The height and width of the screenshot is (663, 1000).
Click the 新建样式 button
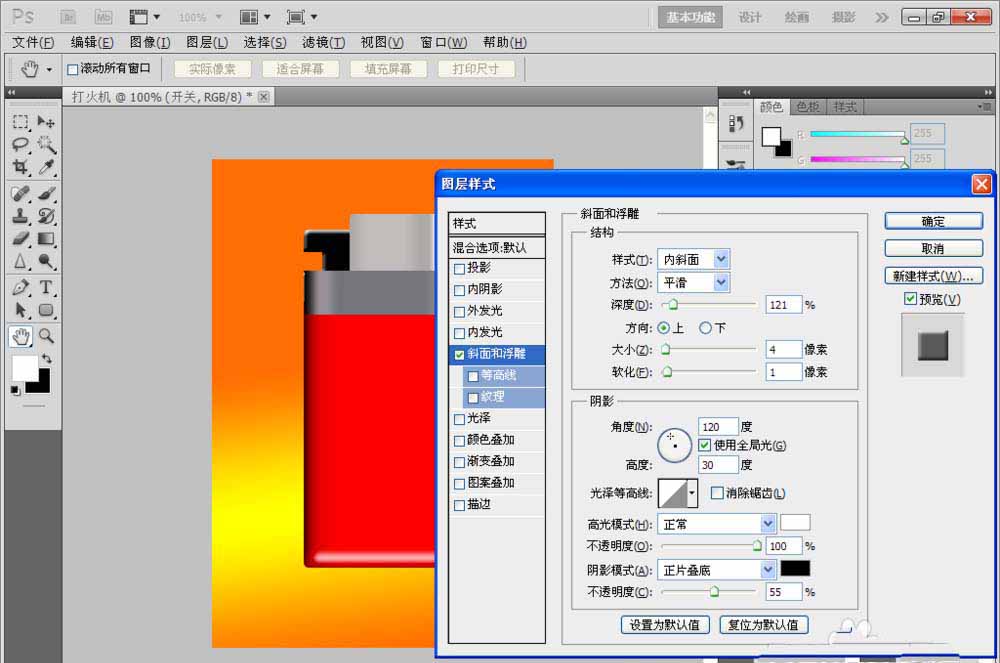click(933, 275)
